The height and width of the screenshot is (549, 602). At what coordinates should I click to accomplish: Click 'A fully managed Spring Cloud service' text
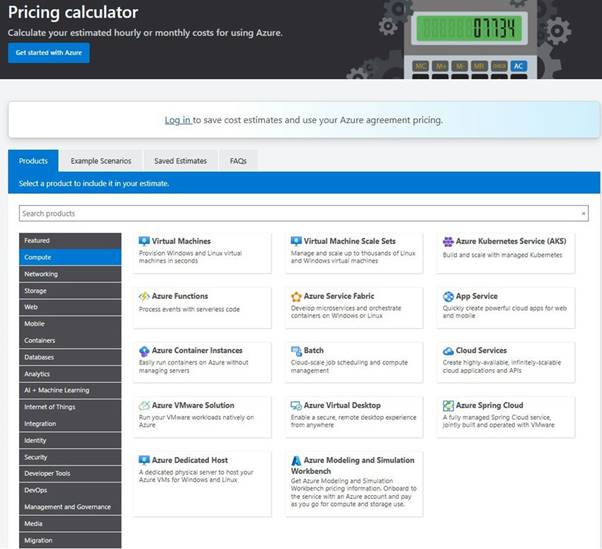point(498,421)
